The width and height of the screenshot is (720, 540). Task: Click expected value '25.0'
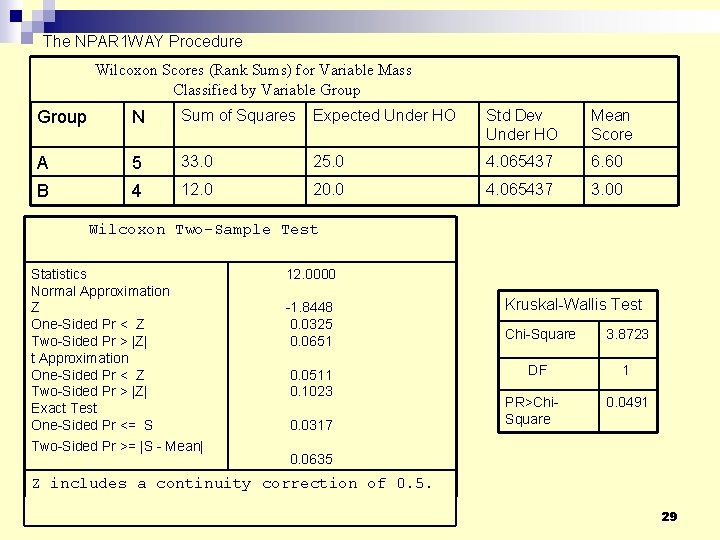(x=328, y=161)
